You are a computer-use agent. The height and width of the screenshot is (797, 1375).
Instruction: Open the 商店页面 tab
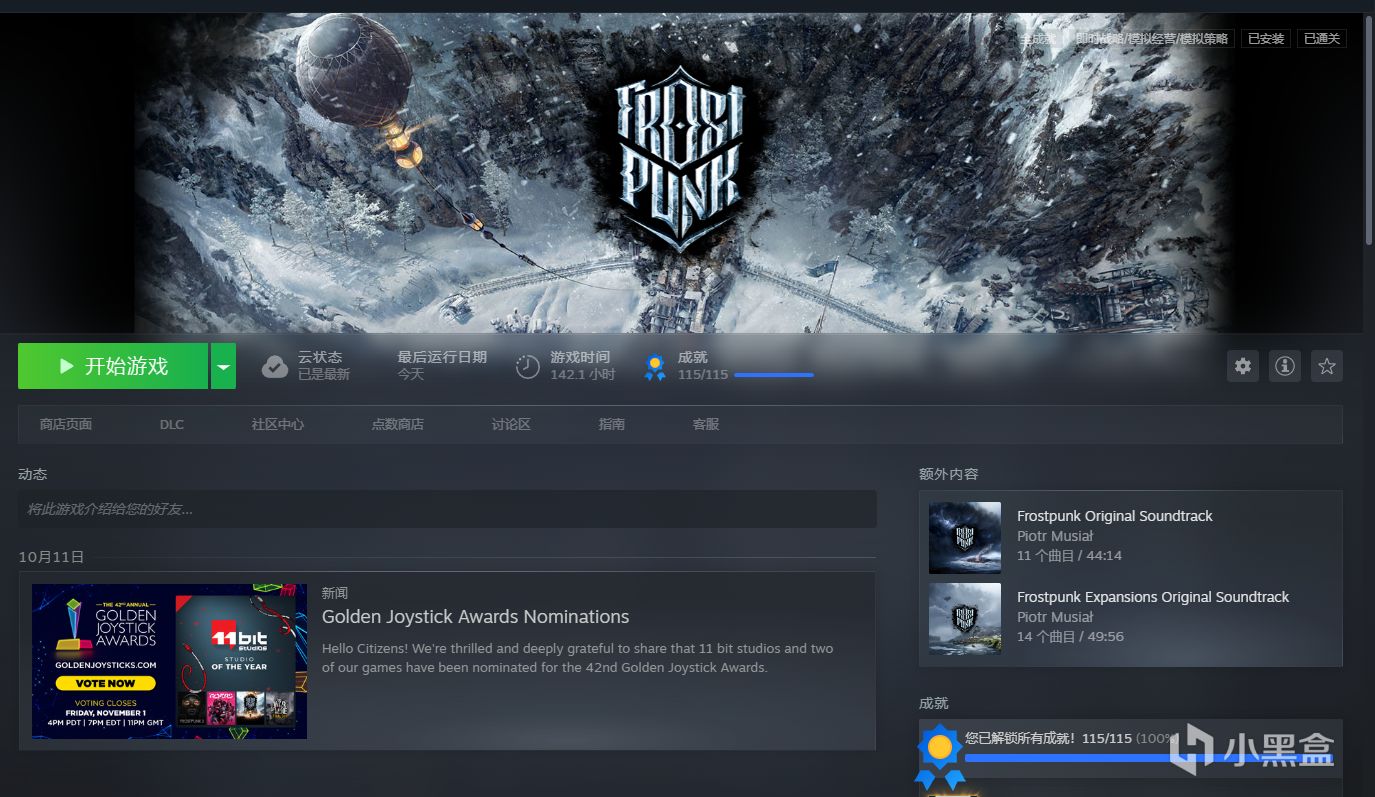(x=66, y=424)
